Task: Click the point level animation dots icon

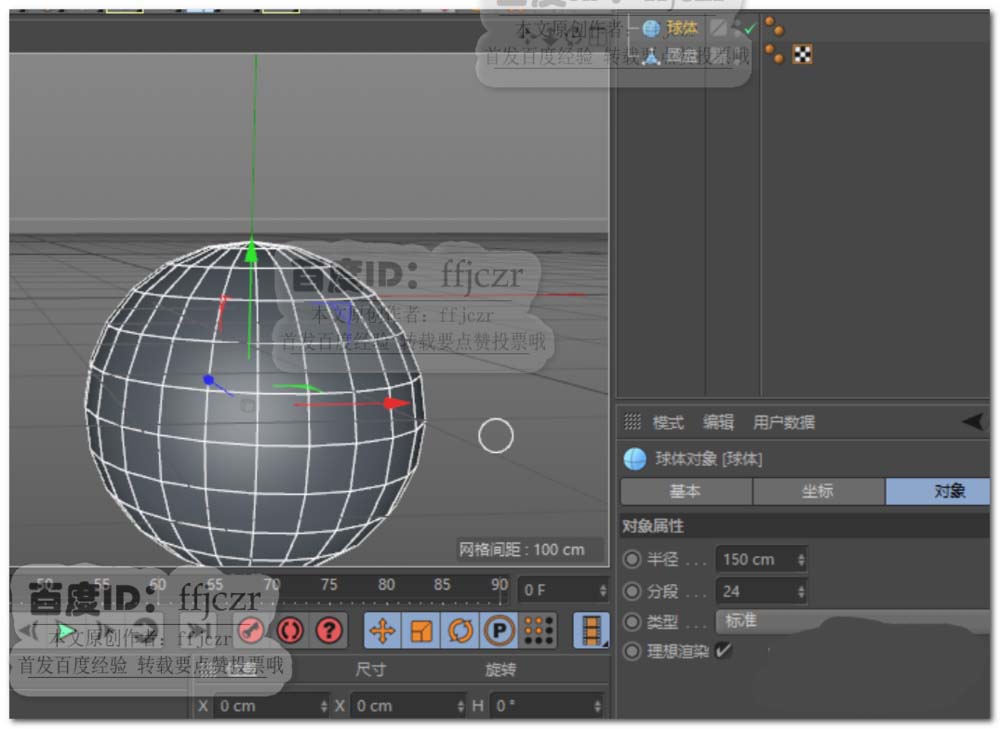Action: click(x=539, y=631)
